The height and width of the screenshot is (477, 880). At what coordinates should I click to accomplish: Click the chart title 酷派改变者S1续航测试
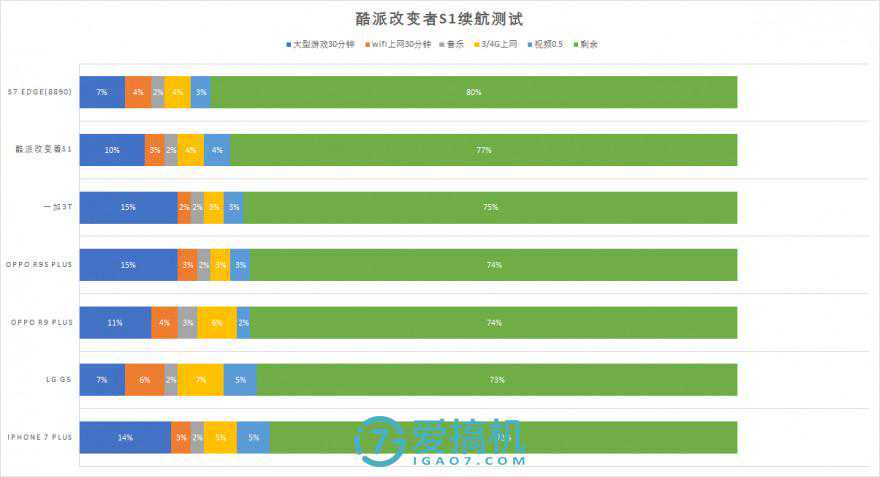439,19
